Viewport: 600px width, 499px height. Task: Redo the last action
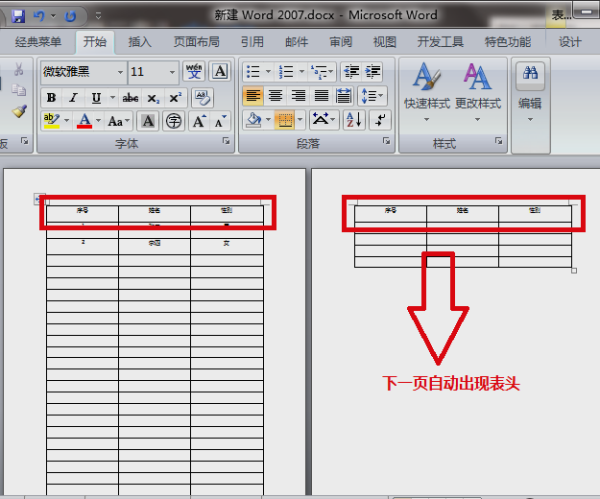(70, 16)
